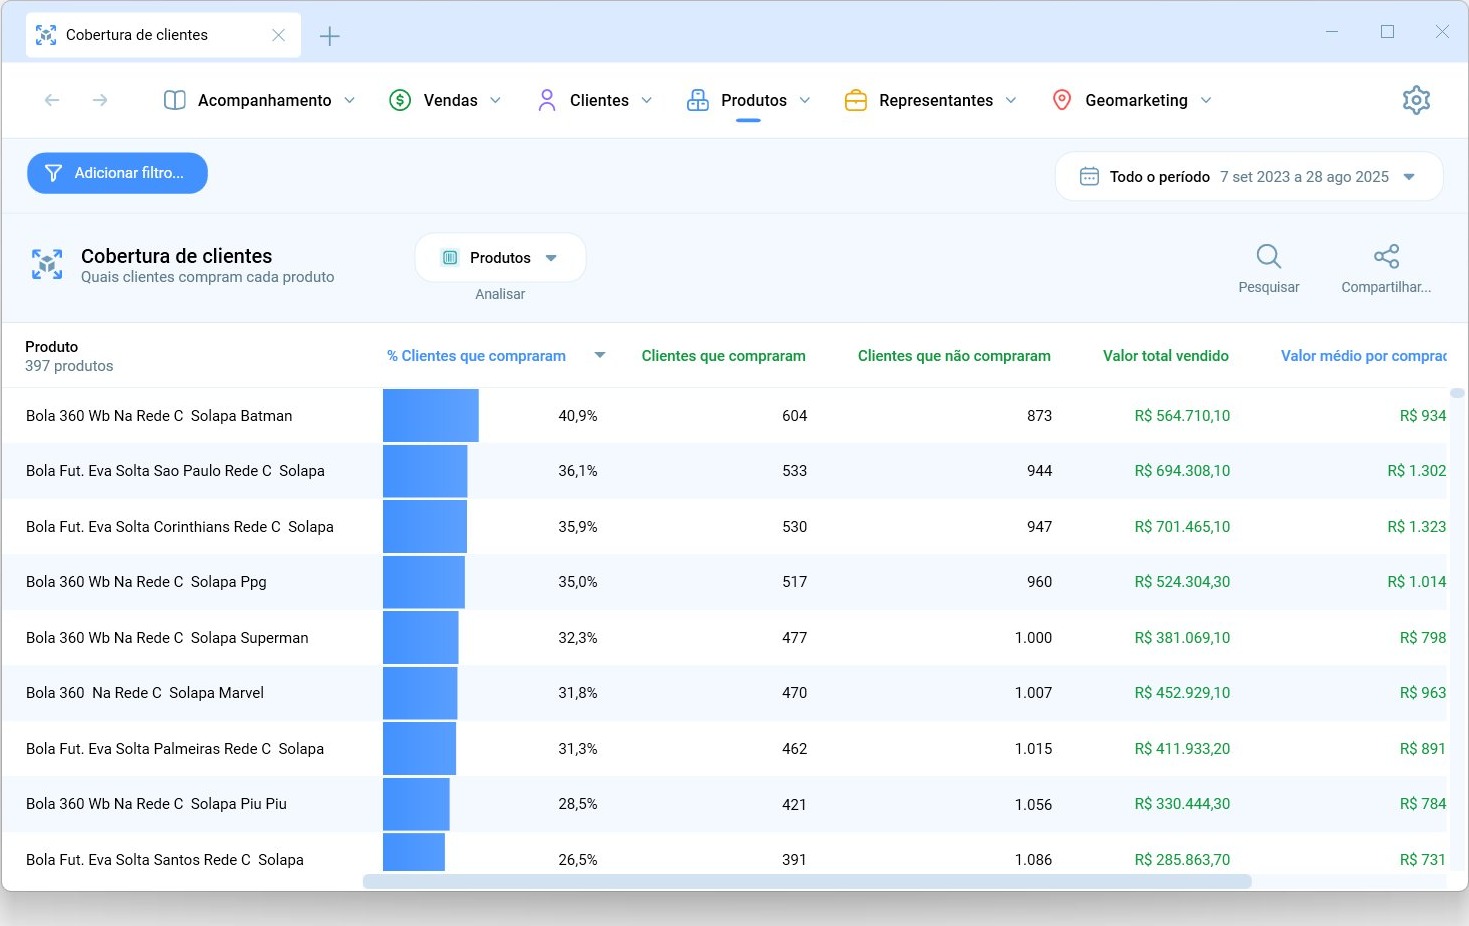Open the Produtos Analisar dropdown
Image resolution: width=1469 pixels, height=926 pixels.
tap(500, 258)
